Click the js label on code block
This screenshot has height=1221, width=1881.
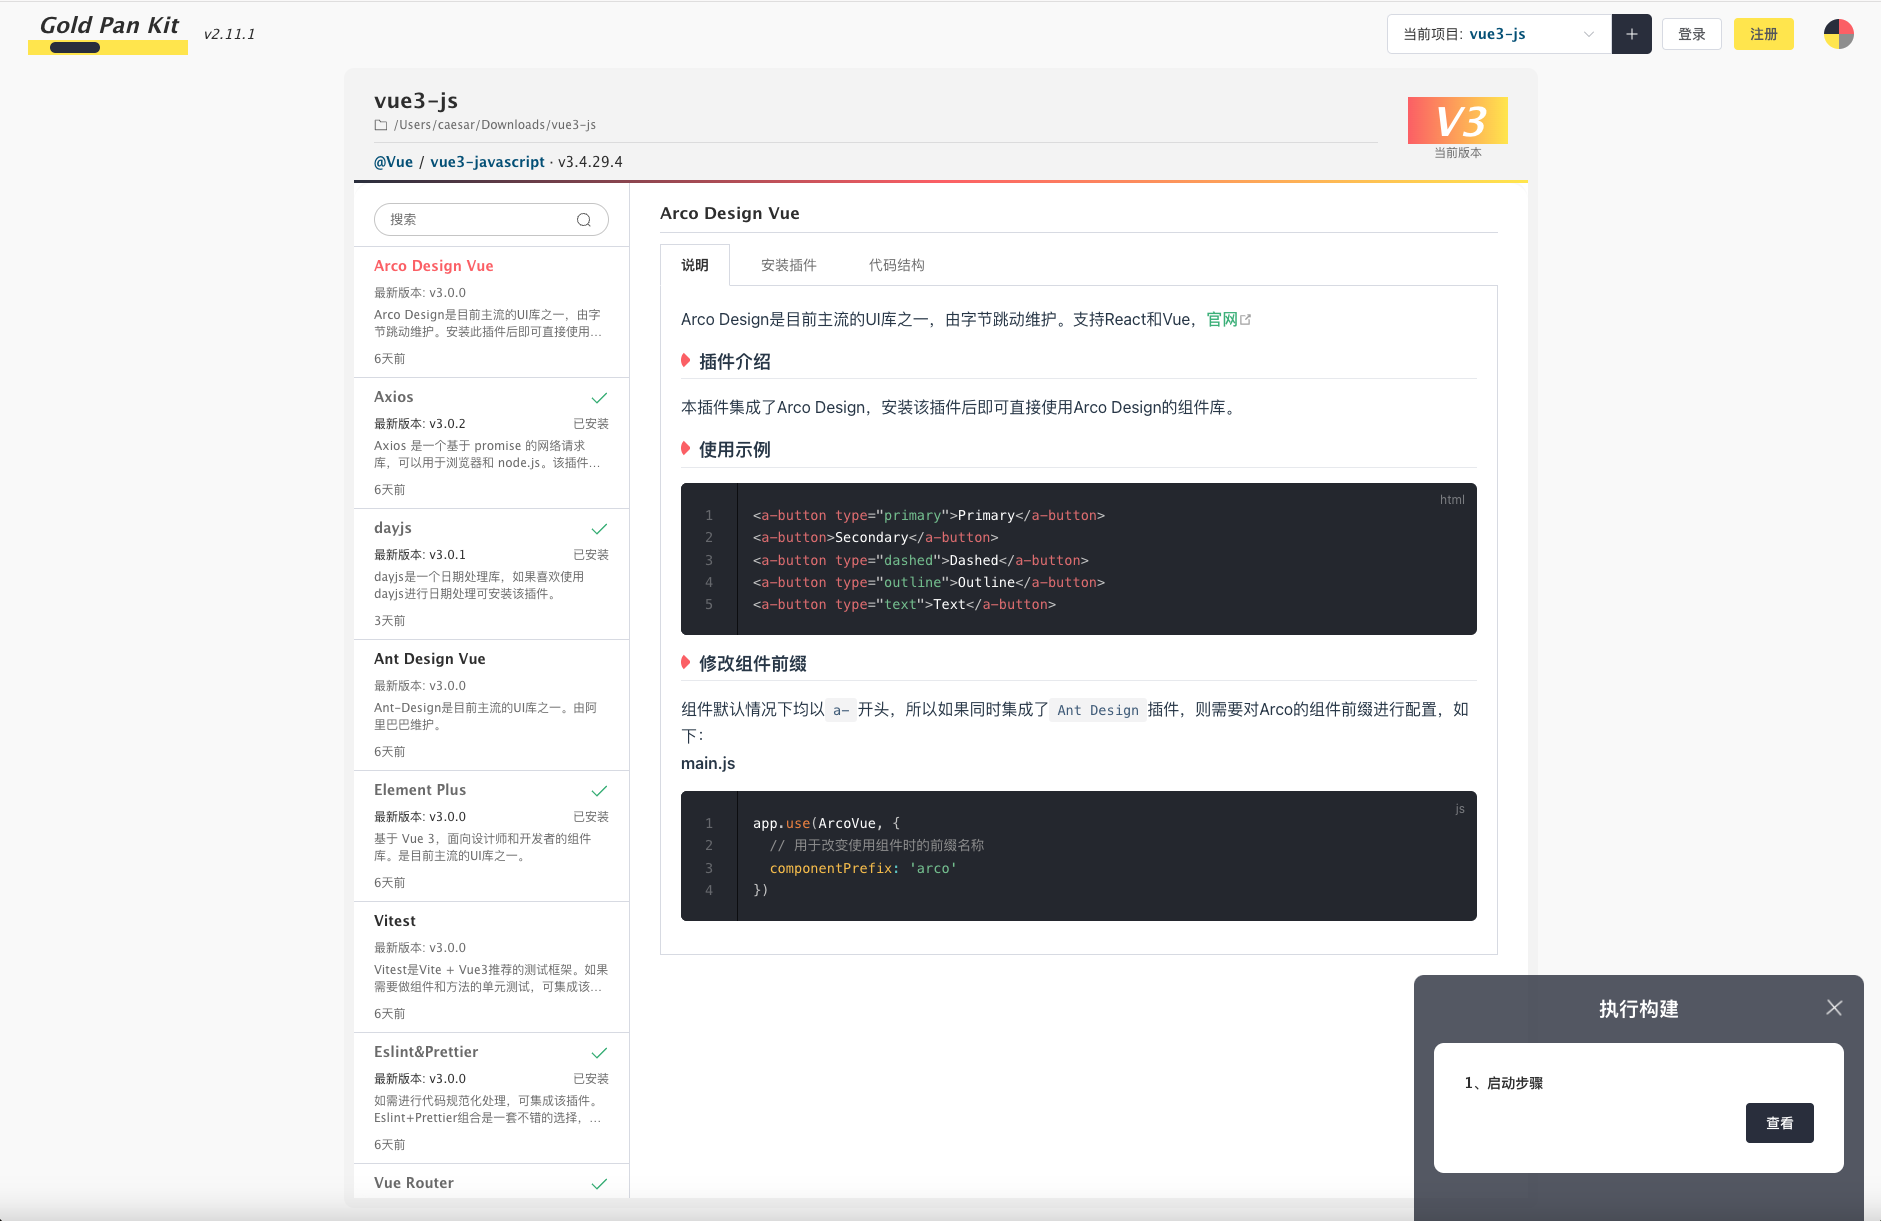tap(1460, 809)
